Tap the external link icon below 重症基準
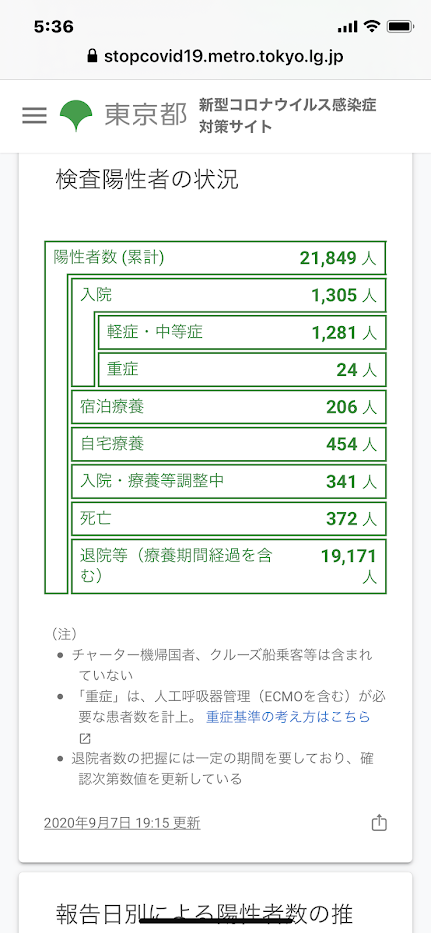Image resolution: width=431 pixels, height=933 pixels. click(85, 738)
